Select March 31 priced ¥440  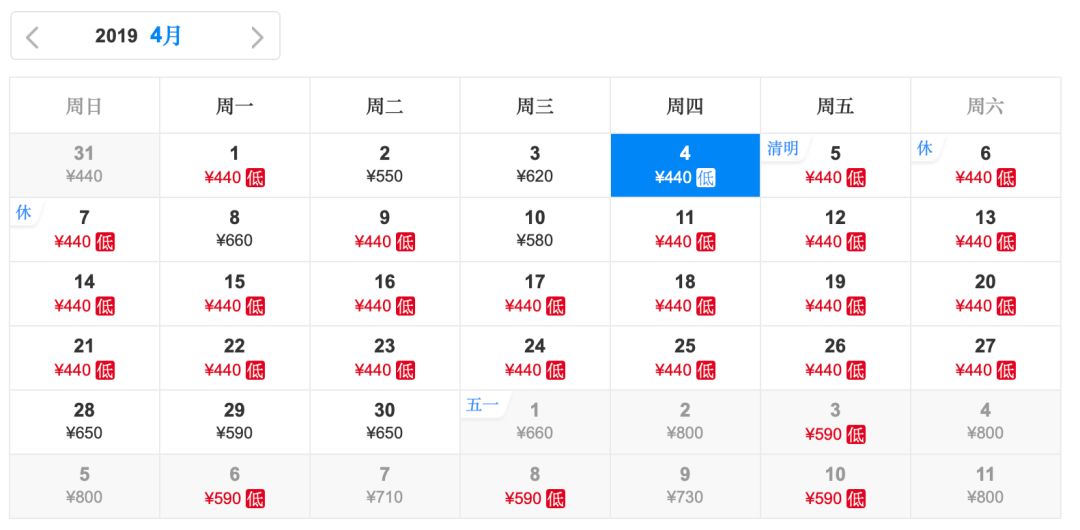[x=84, y=165]
